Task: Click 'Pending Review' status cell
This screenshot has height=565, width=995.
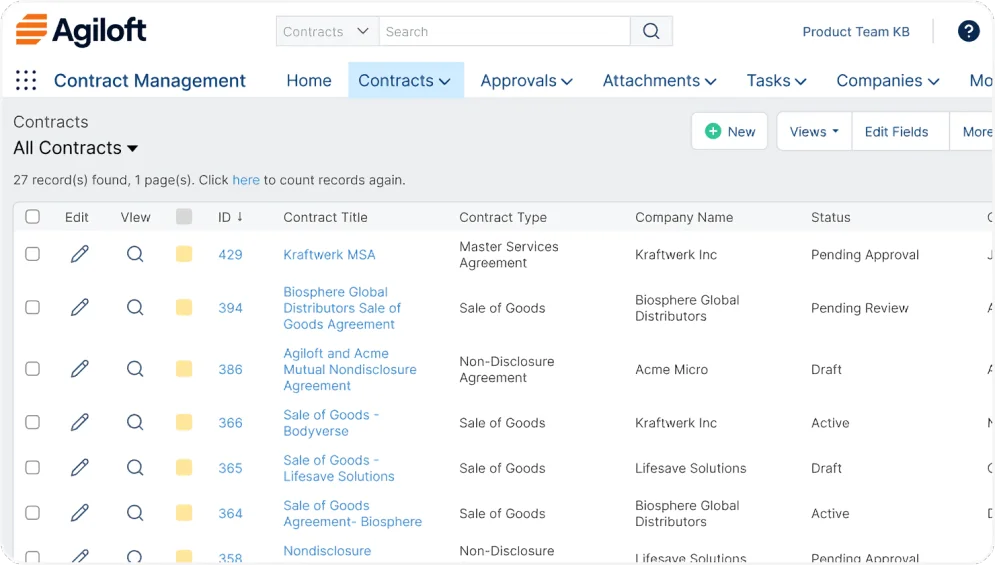Action: pyautogui.click(x=859, y=308)
